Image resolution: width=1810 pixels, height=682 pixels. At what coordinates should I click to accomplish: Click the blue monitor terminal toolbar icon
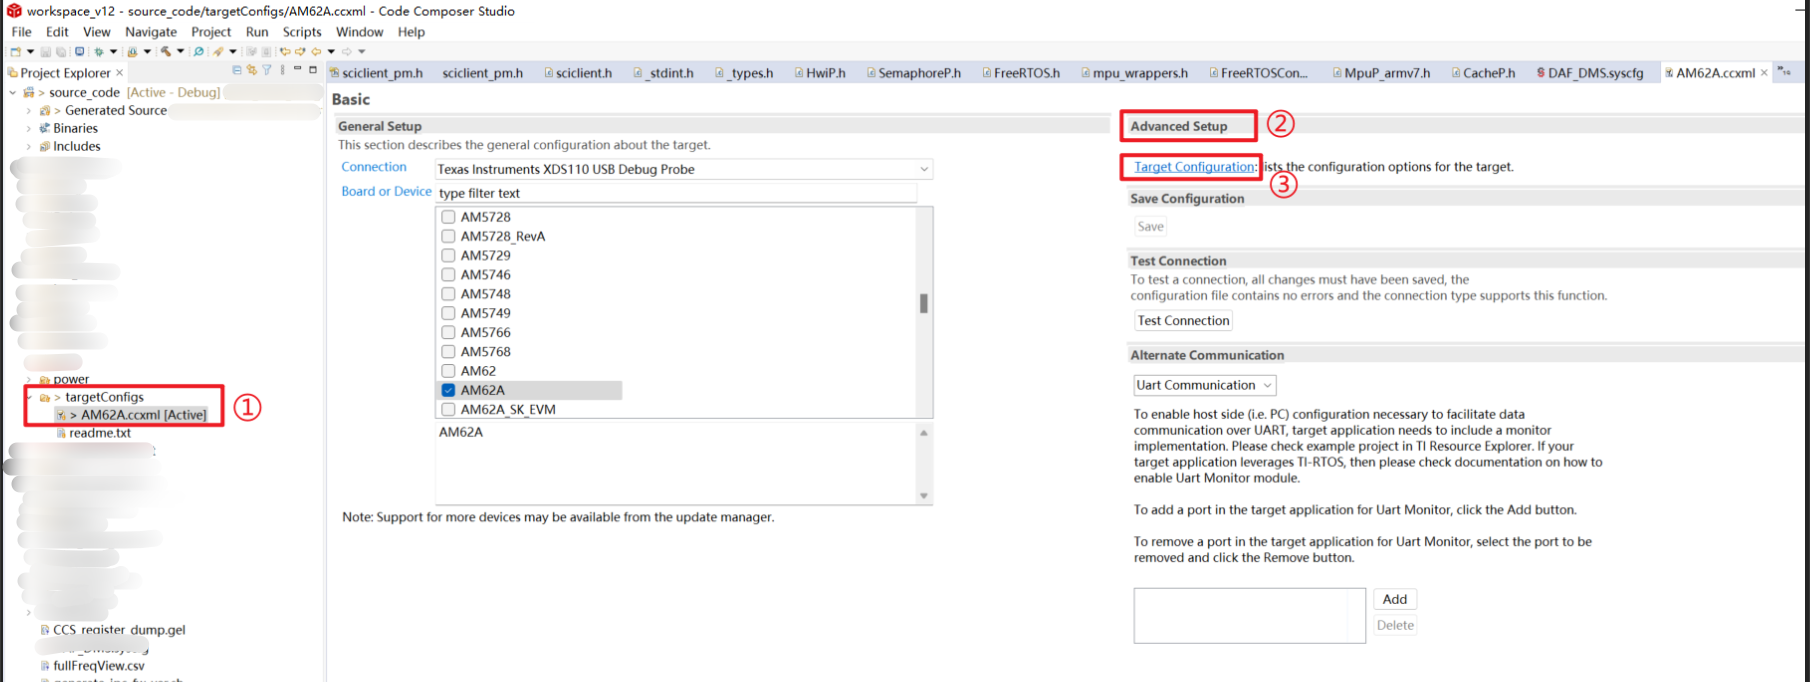pyautogui.click(x=79, y=51)
